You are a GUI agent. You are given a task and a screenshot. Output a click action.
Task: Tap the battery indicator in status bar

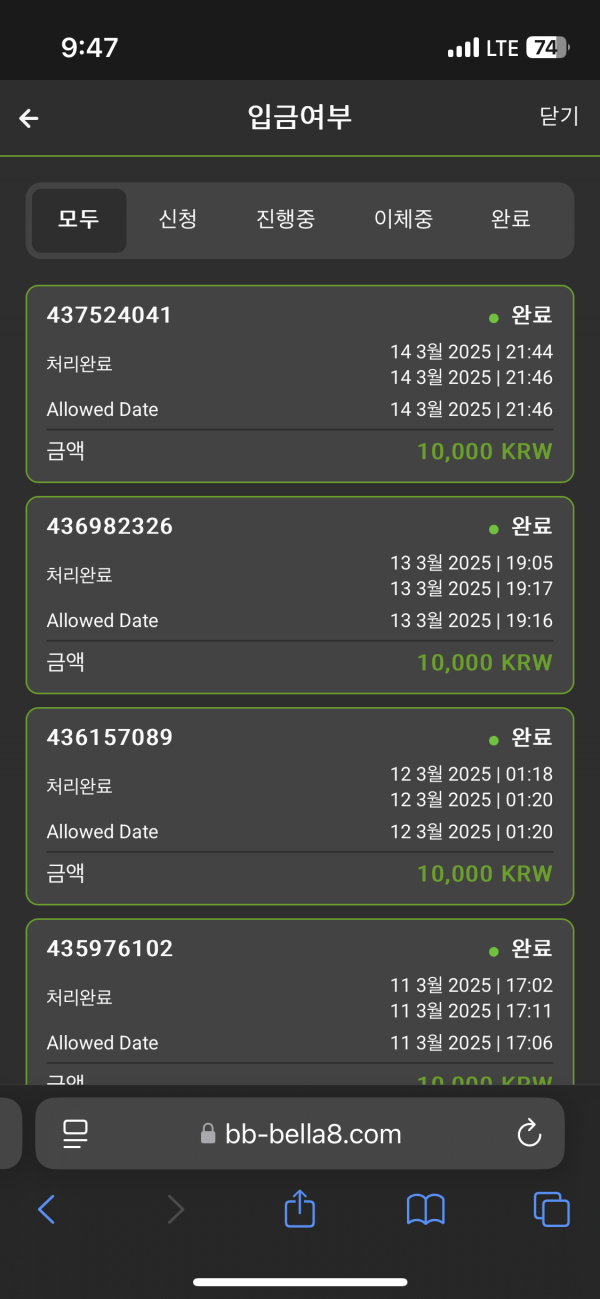tap(547, 48)
